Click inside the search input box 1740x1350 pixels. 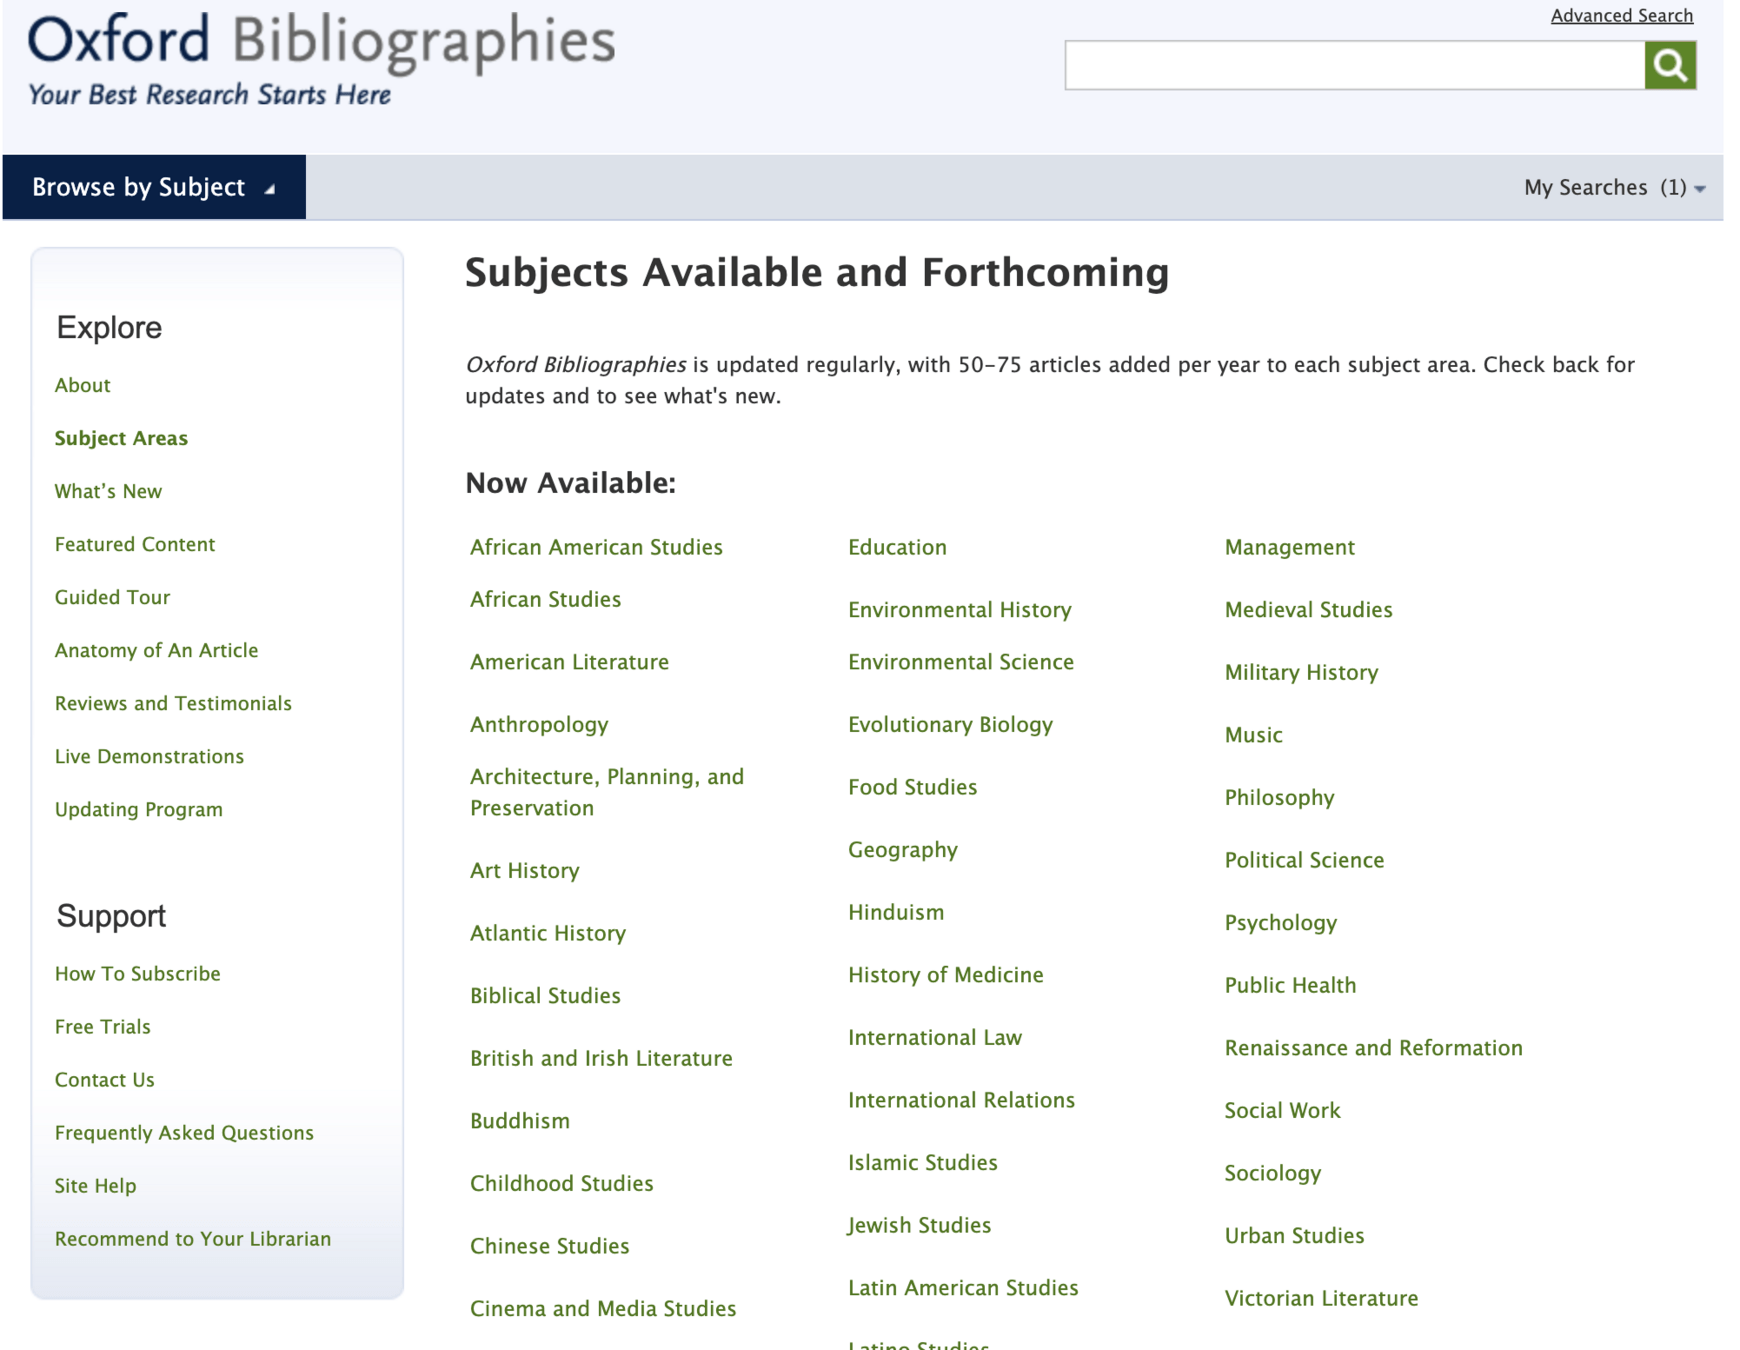tap(1355, 65)
